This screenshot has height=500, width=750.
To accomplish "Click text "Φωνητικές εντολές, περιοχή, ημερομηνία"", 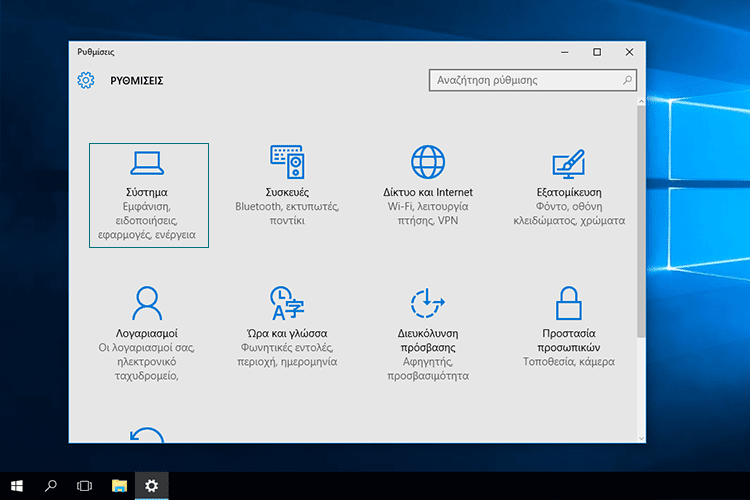I will (287, 355).
